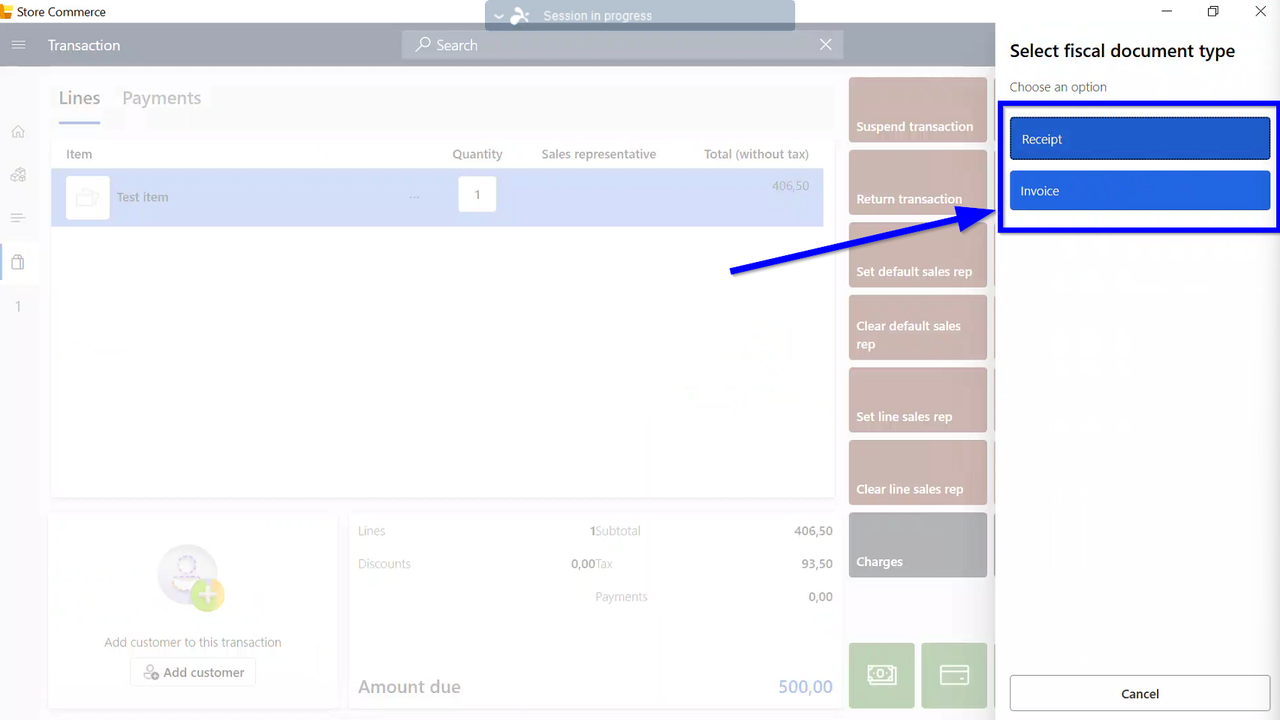The width and height of the screenshot is (1280, 720).
Task: Click Clear line sales rep tile
Action: 918,473
